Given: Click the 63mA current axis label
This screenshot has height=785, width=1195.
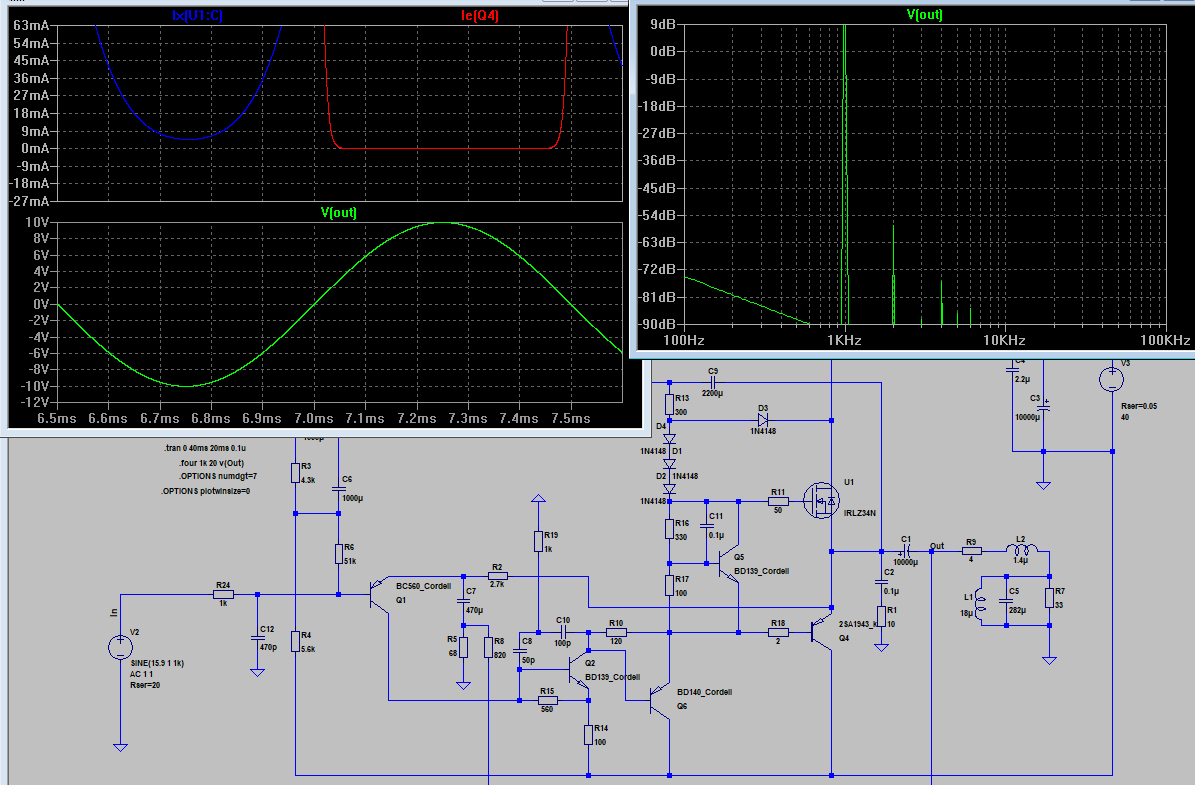Looking at the screenshot, I should (31, 26).
